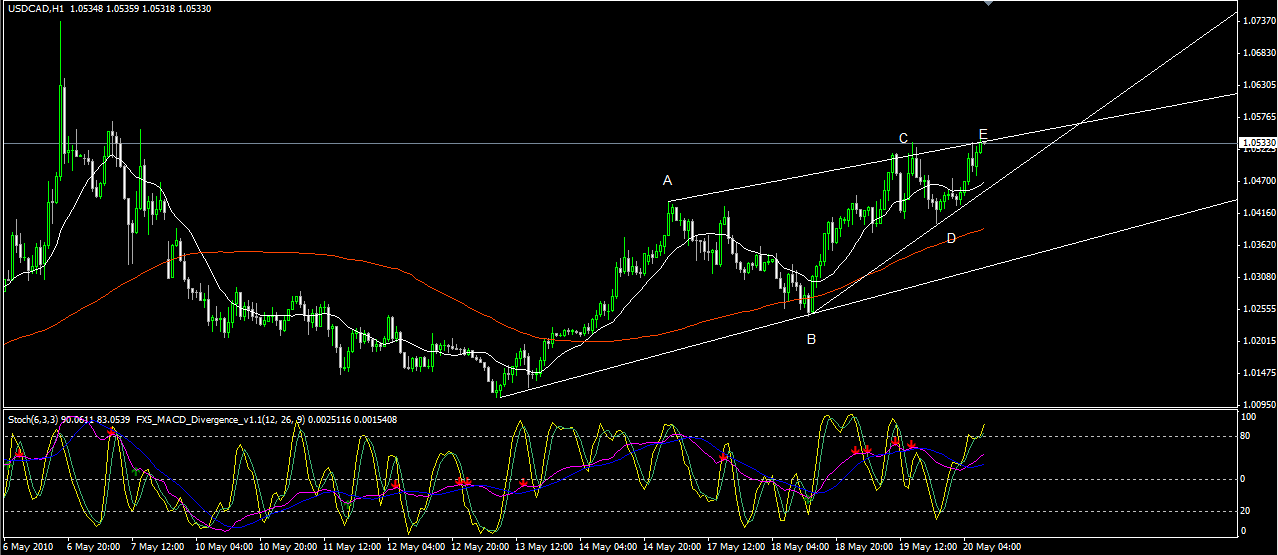Click the 1.04160 price level on axis
Viewport: 1278px width, 555px height.
1258,212
